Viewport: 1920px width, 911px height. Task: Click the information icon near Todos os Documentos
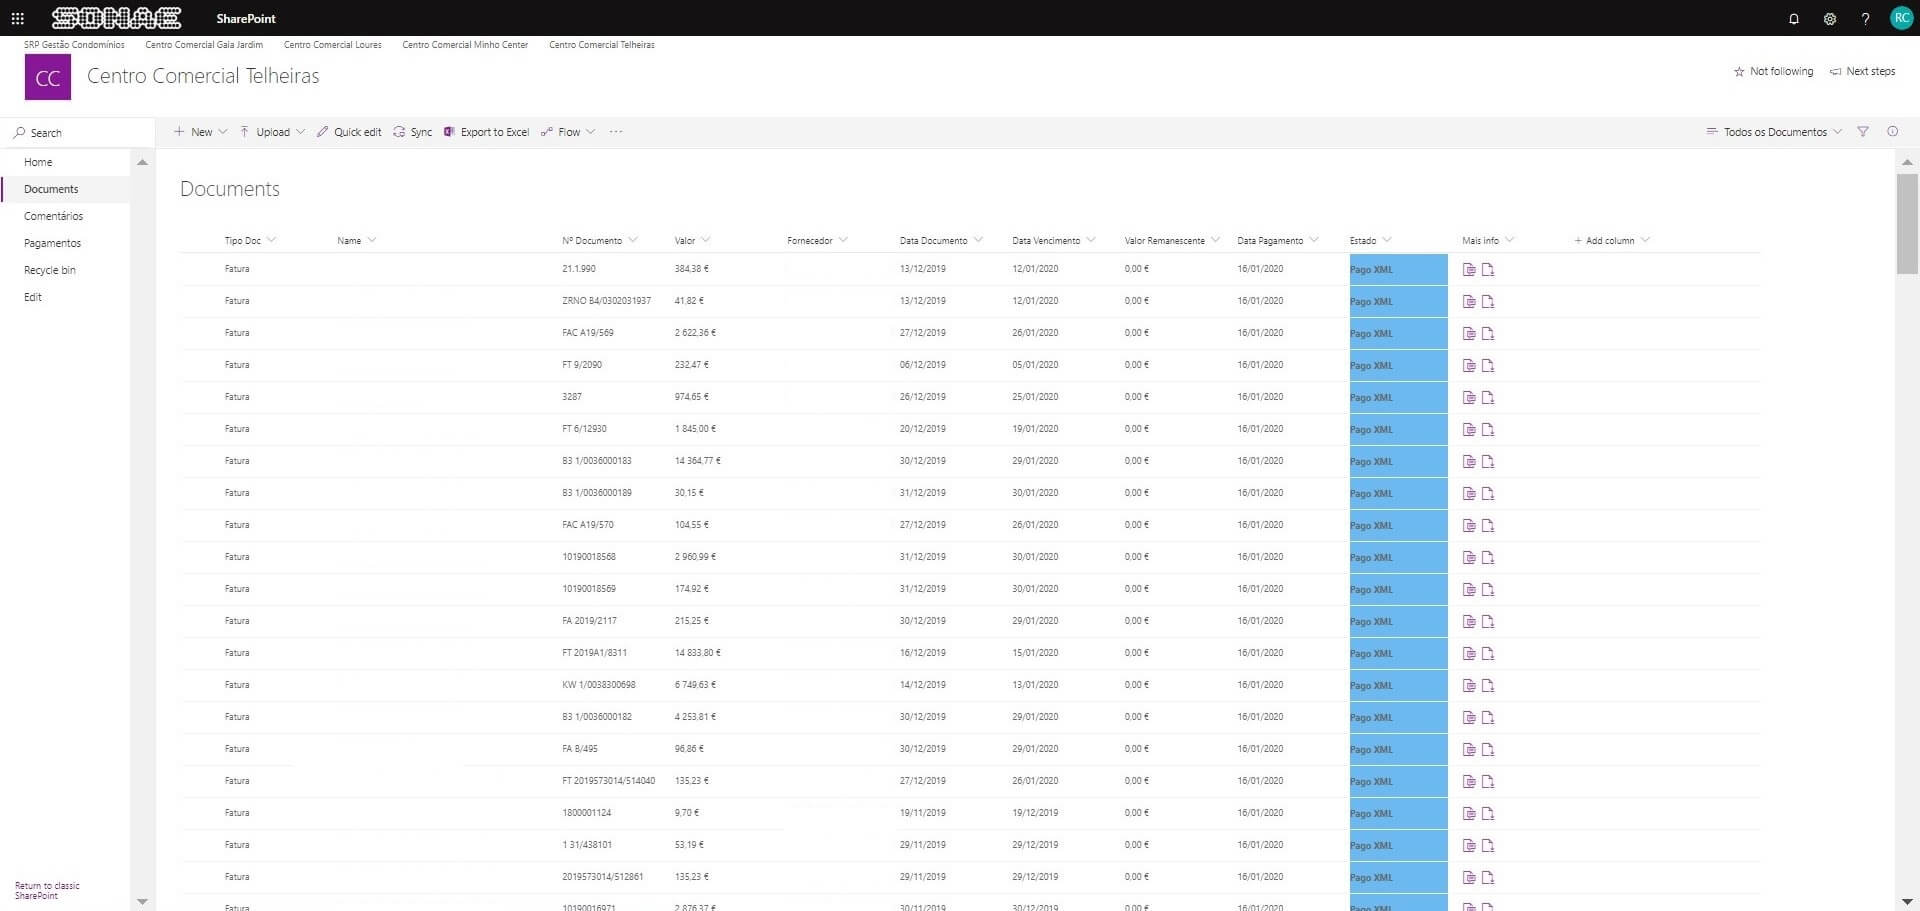1893,131
